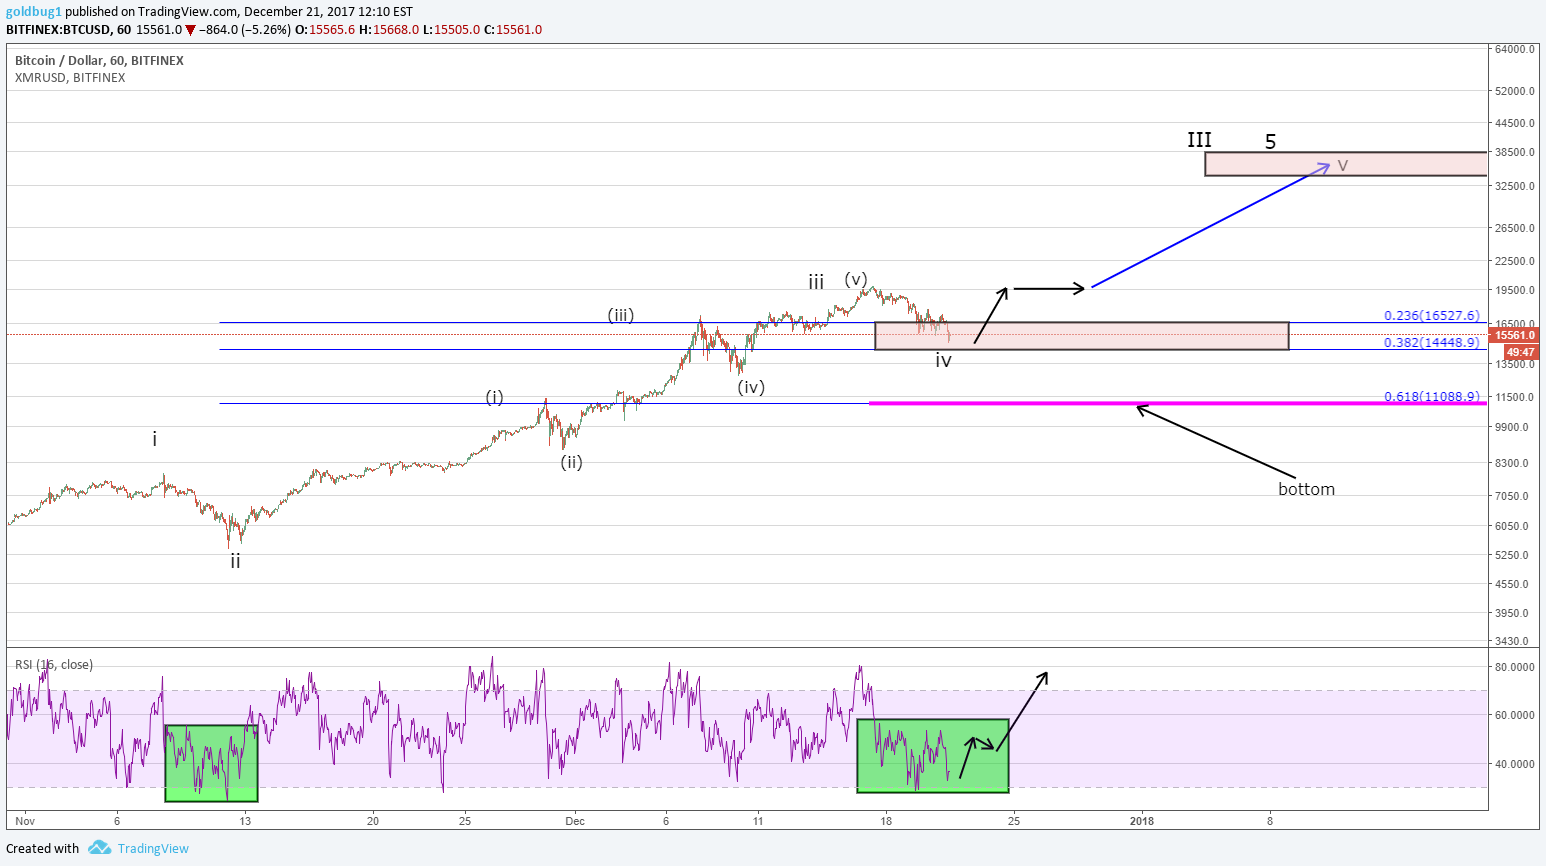This screenshot has width=1546, height=866.
Task: Select the (ii) wave label
Action: (571, 462)
